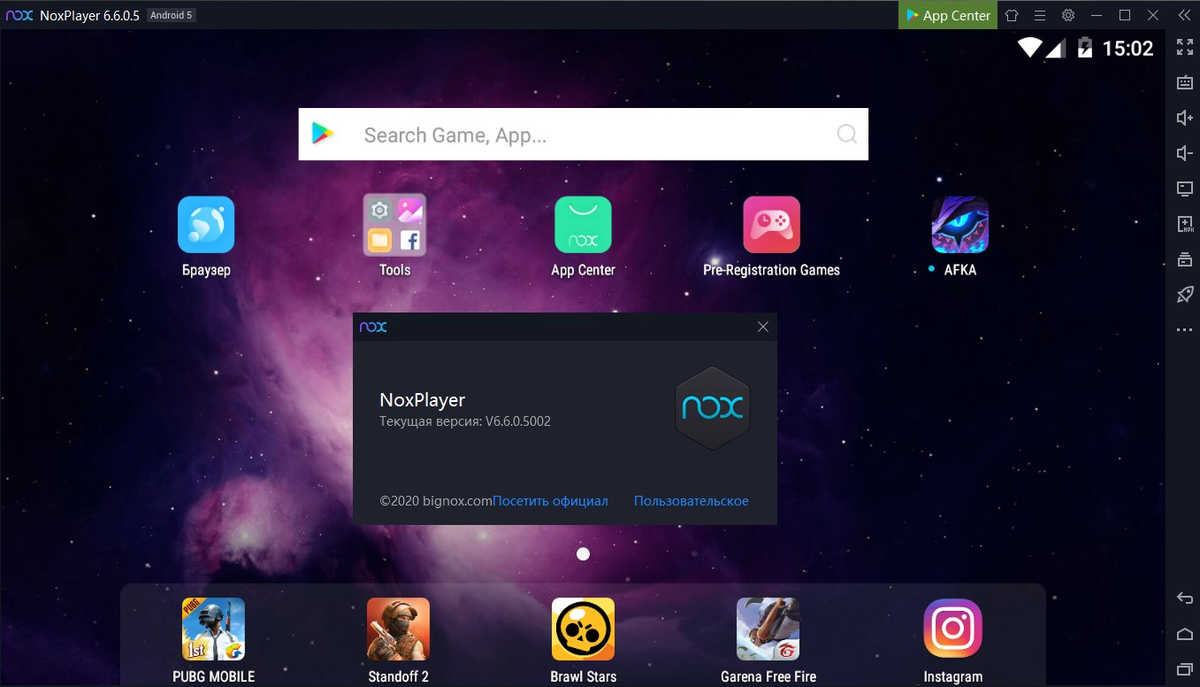Open the hamburger menu in title bar
1200x687 pixels.
1040,15
